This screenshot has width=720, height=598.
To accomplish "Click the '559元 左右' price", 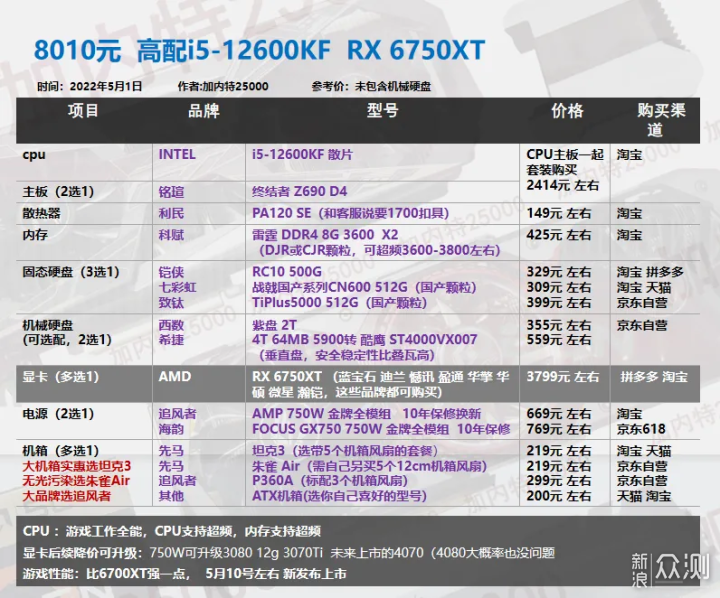I will click(x=558, y=340).
